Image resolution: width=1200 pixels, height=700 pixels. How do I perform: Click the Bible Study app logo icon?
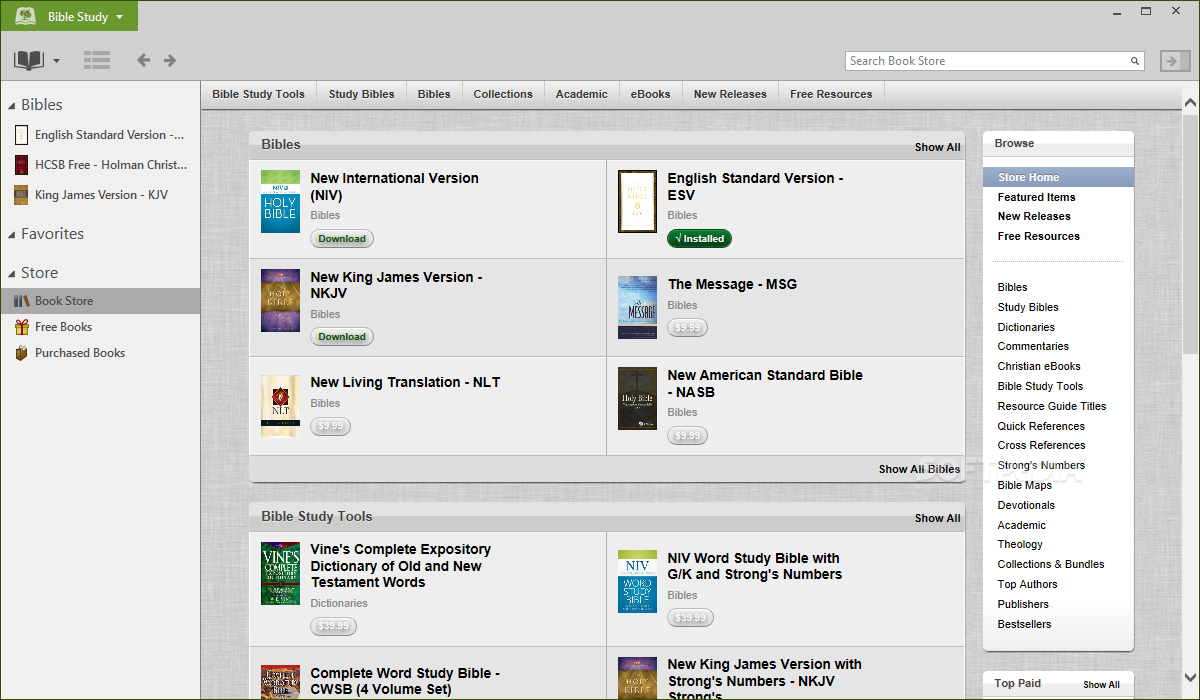coord(25,16)
